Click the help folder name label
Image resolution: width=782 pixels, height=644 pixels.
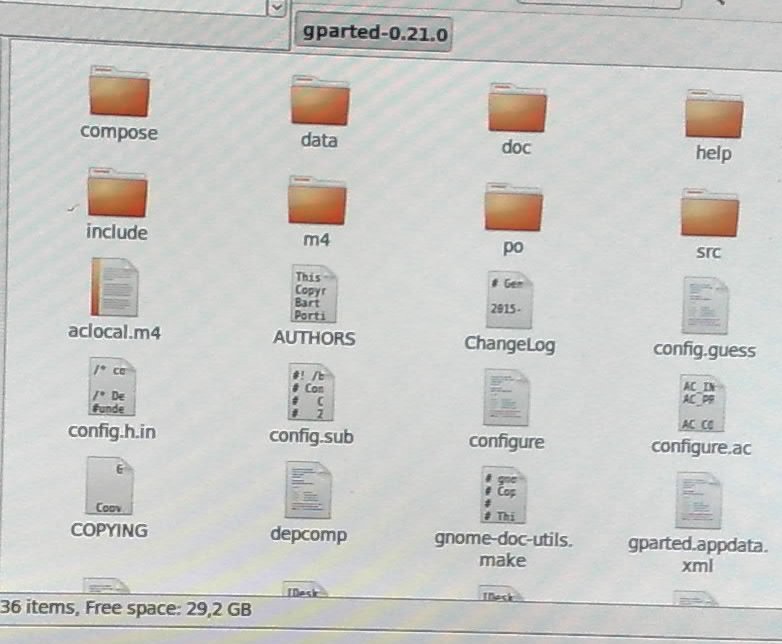(x=714, y=153)
